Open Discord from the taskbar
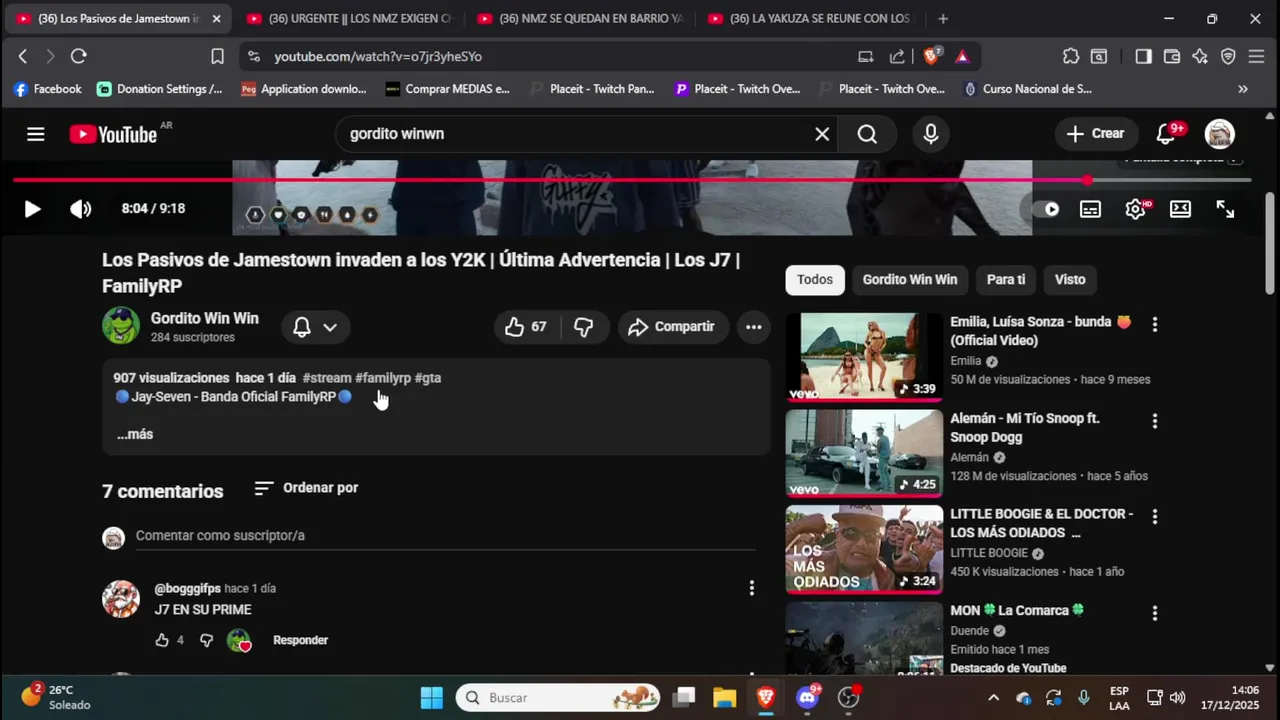The height and width of the screenshot is (720, 1280). 807,697
